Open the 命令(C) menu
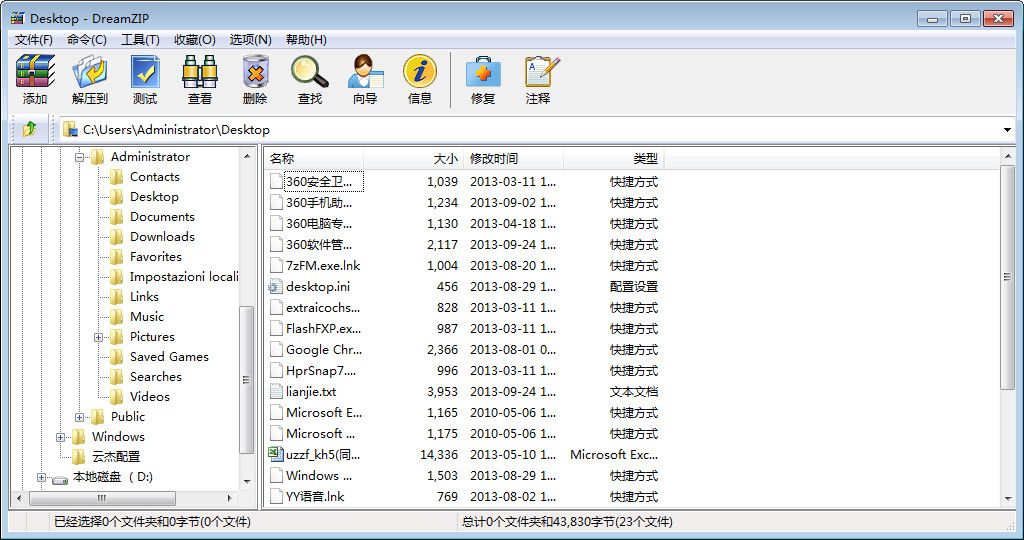 (87, 40)
